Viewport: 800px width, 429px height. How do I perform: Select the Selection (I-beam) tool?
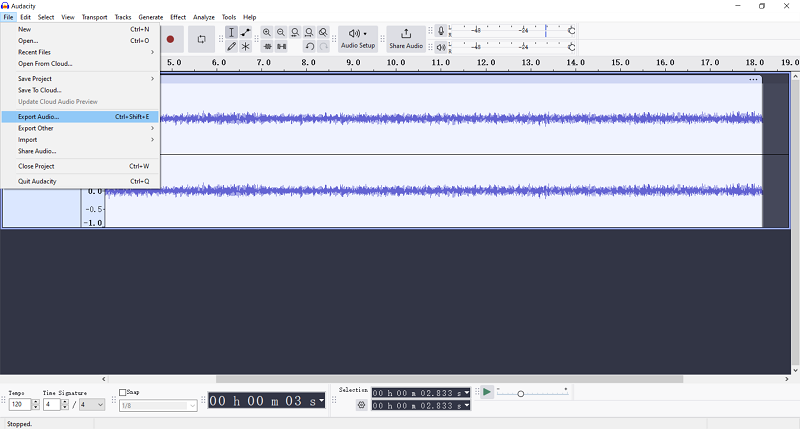[x=231, y=32]
